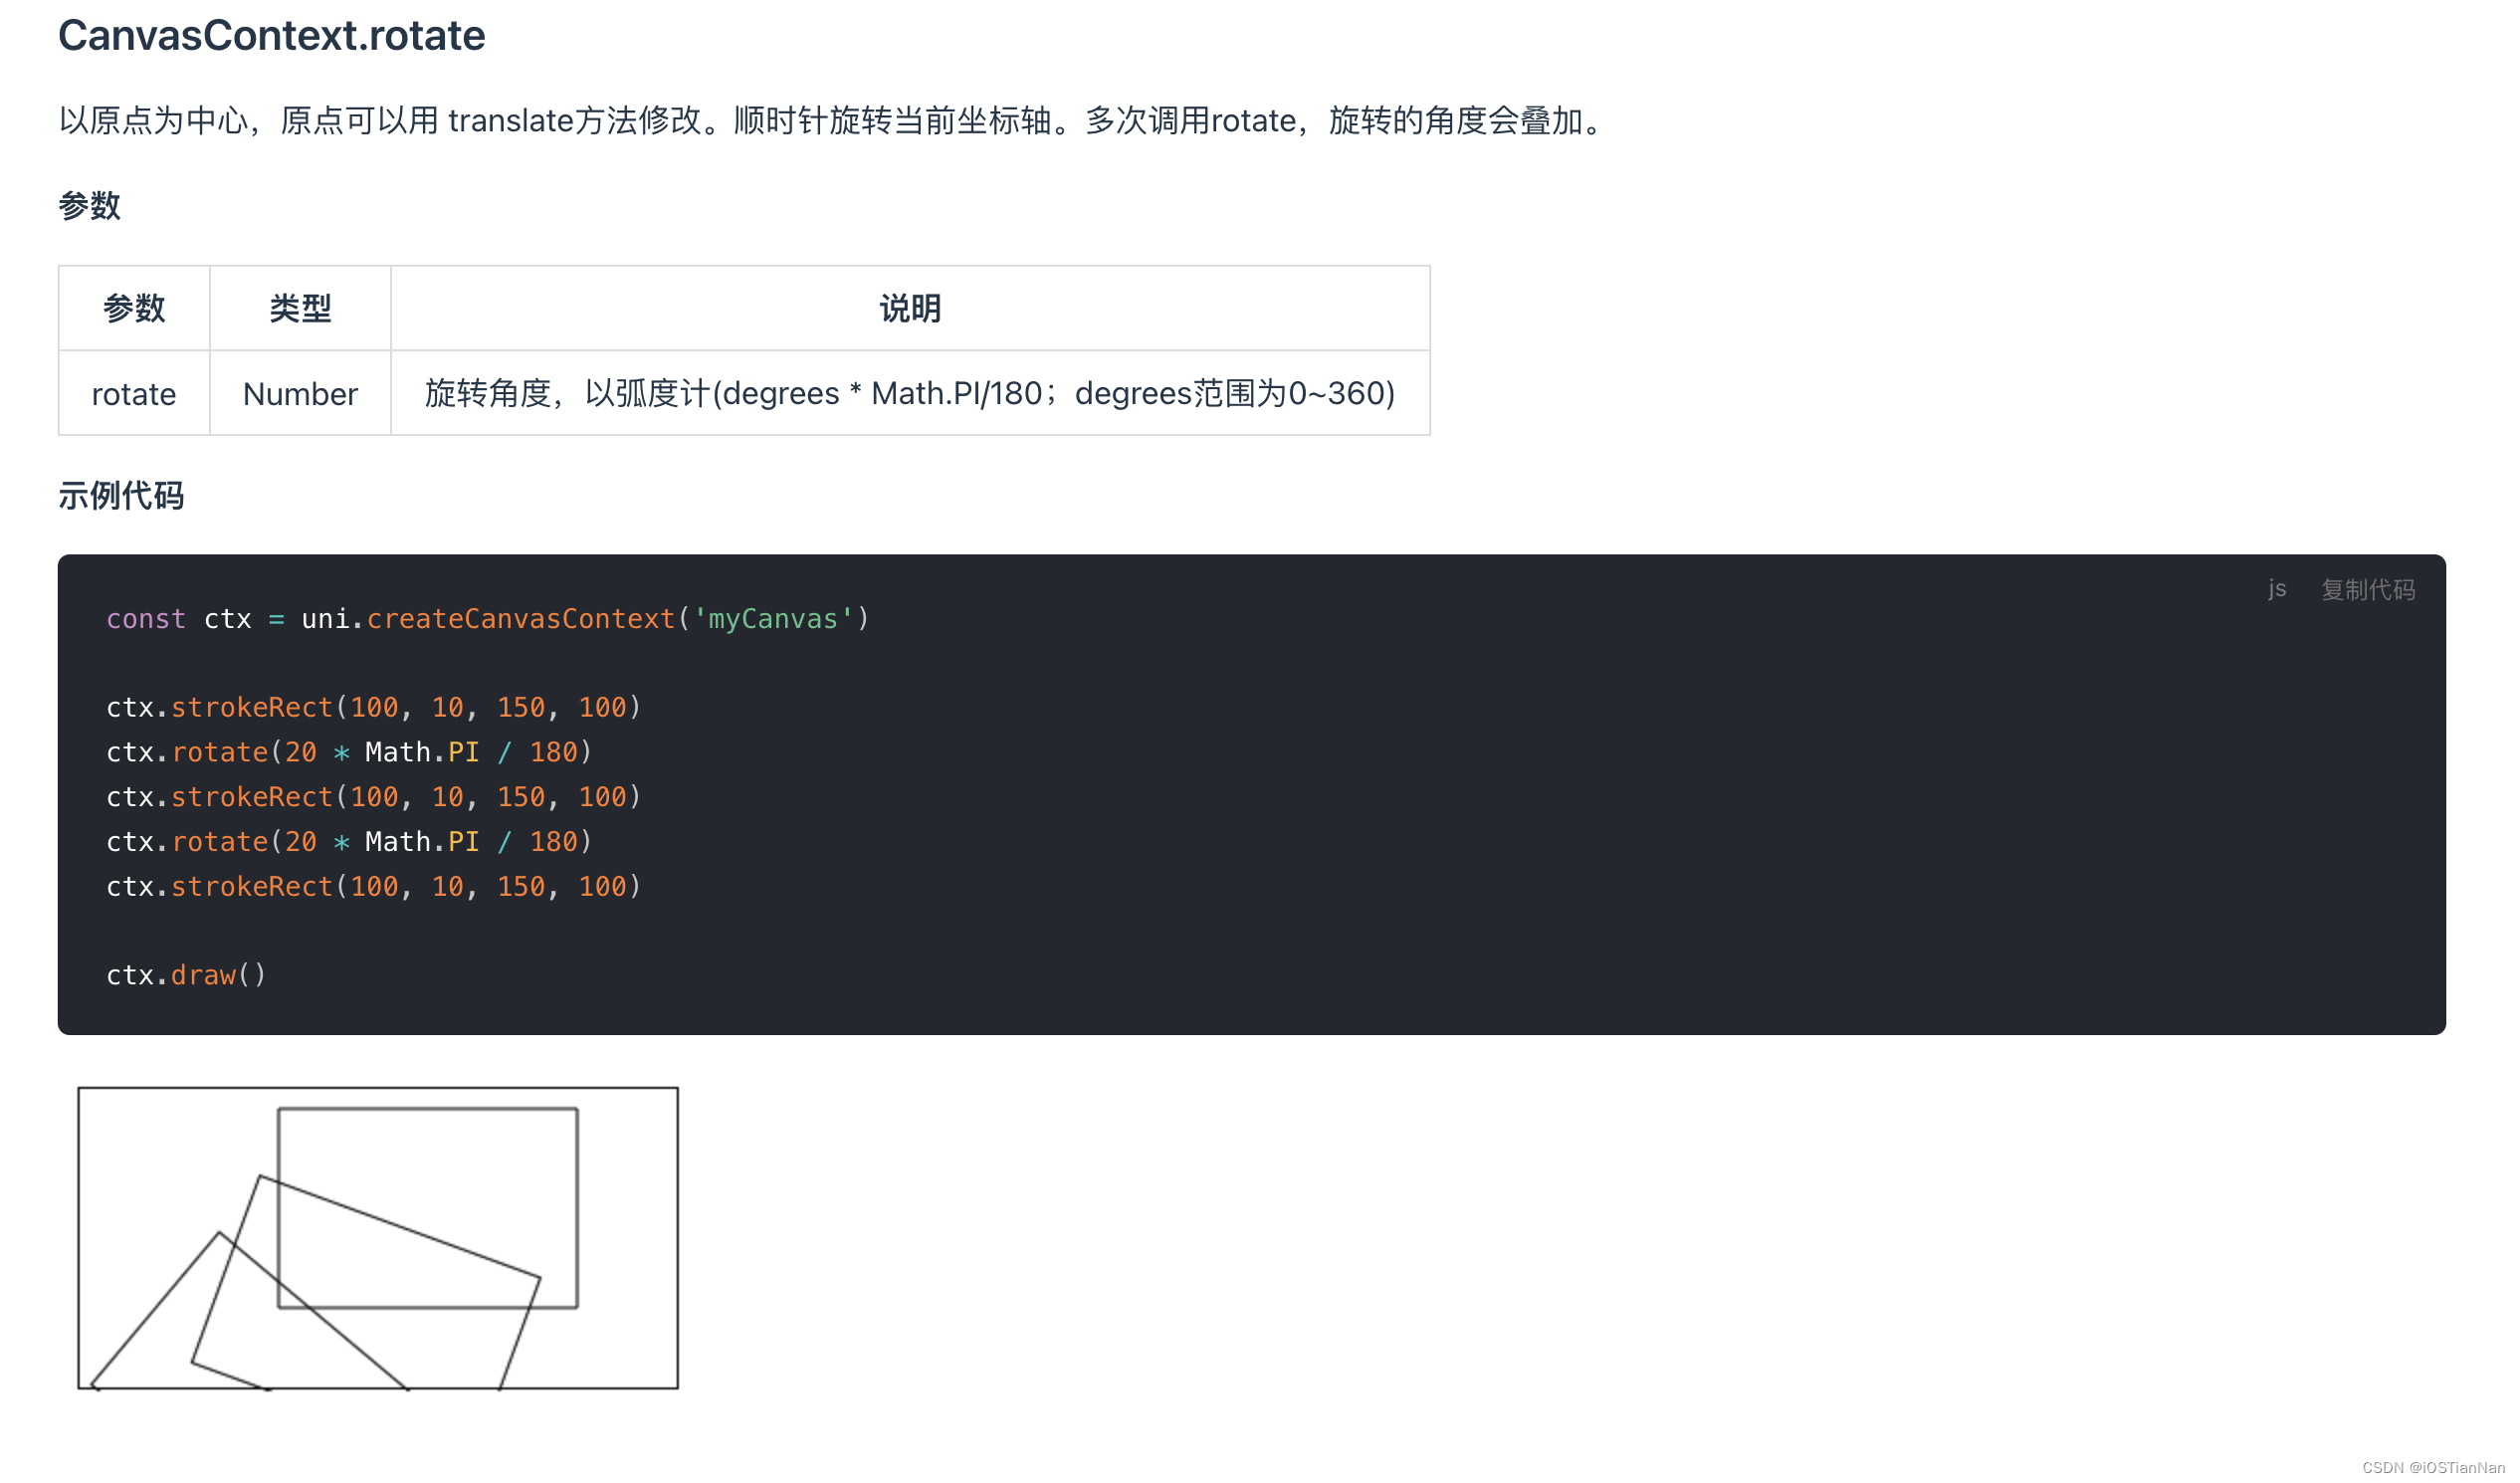Click the 复制代码 copy code button
Viewport: 2520px width, 1483px height.
(2367, 590)
